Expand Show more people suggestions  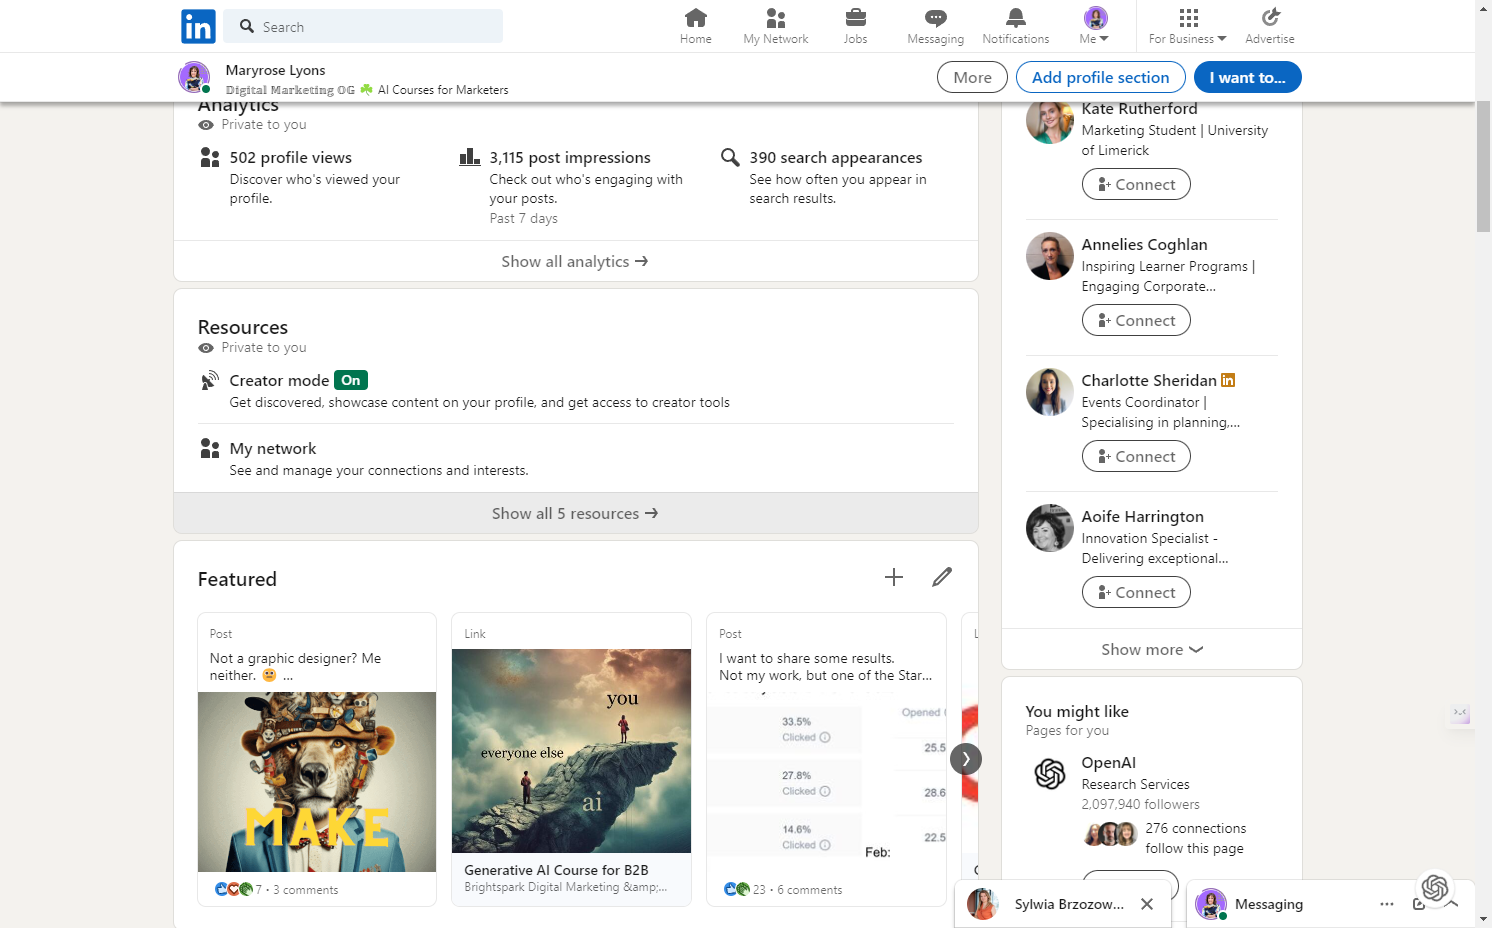click(x=1152, y=649)
